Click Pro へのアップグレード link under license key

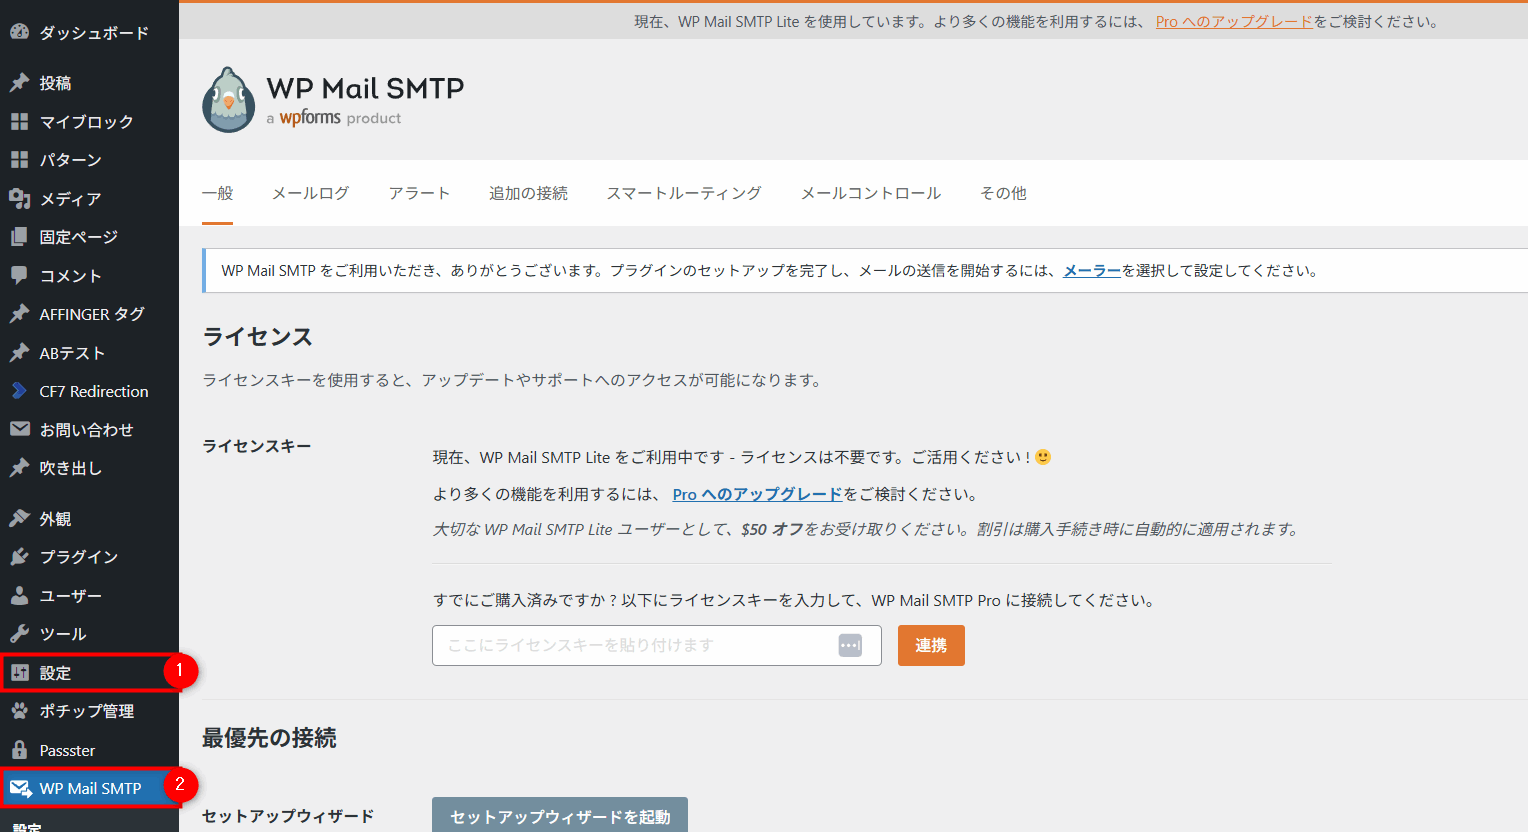(758, 494)
